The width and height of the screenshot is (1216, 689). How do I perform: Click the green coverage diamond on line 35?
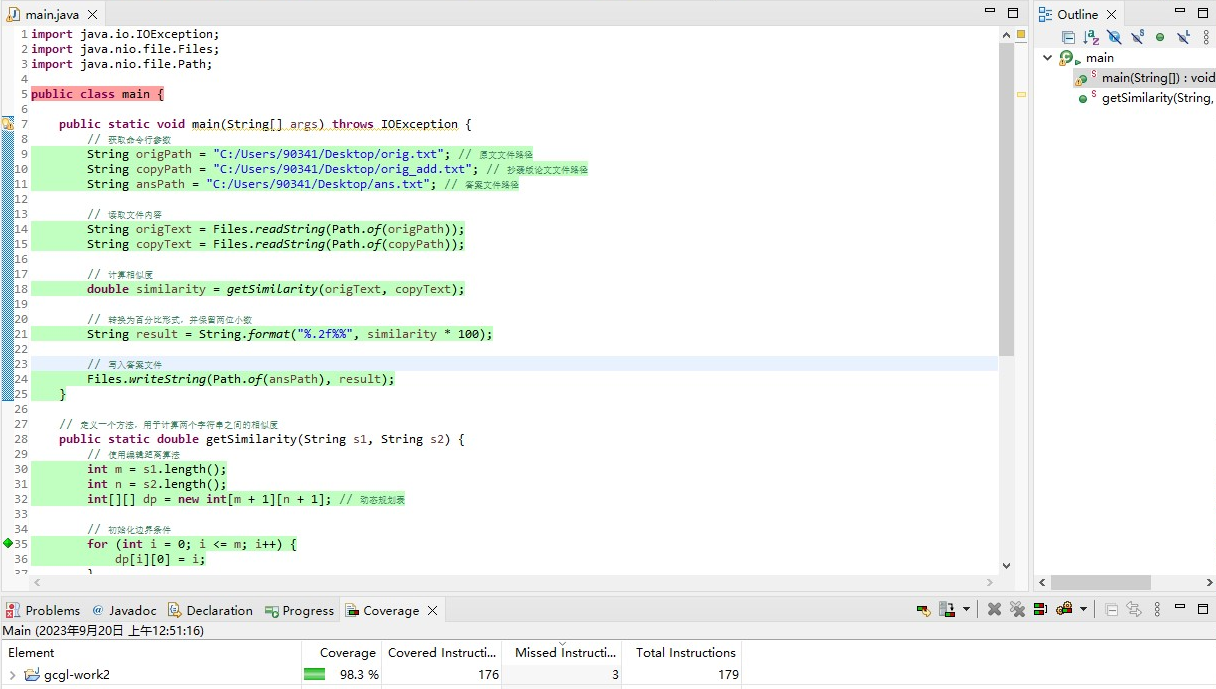pyautogui.click(x=8, y=543)
